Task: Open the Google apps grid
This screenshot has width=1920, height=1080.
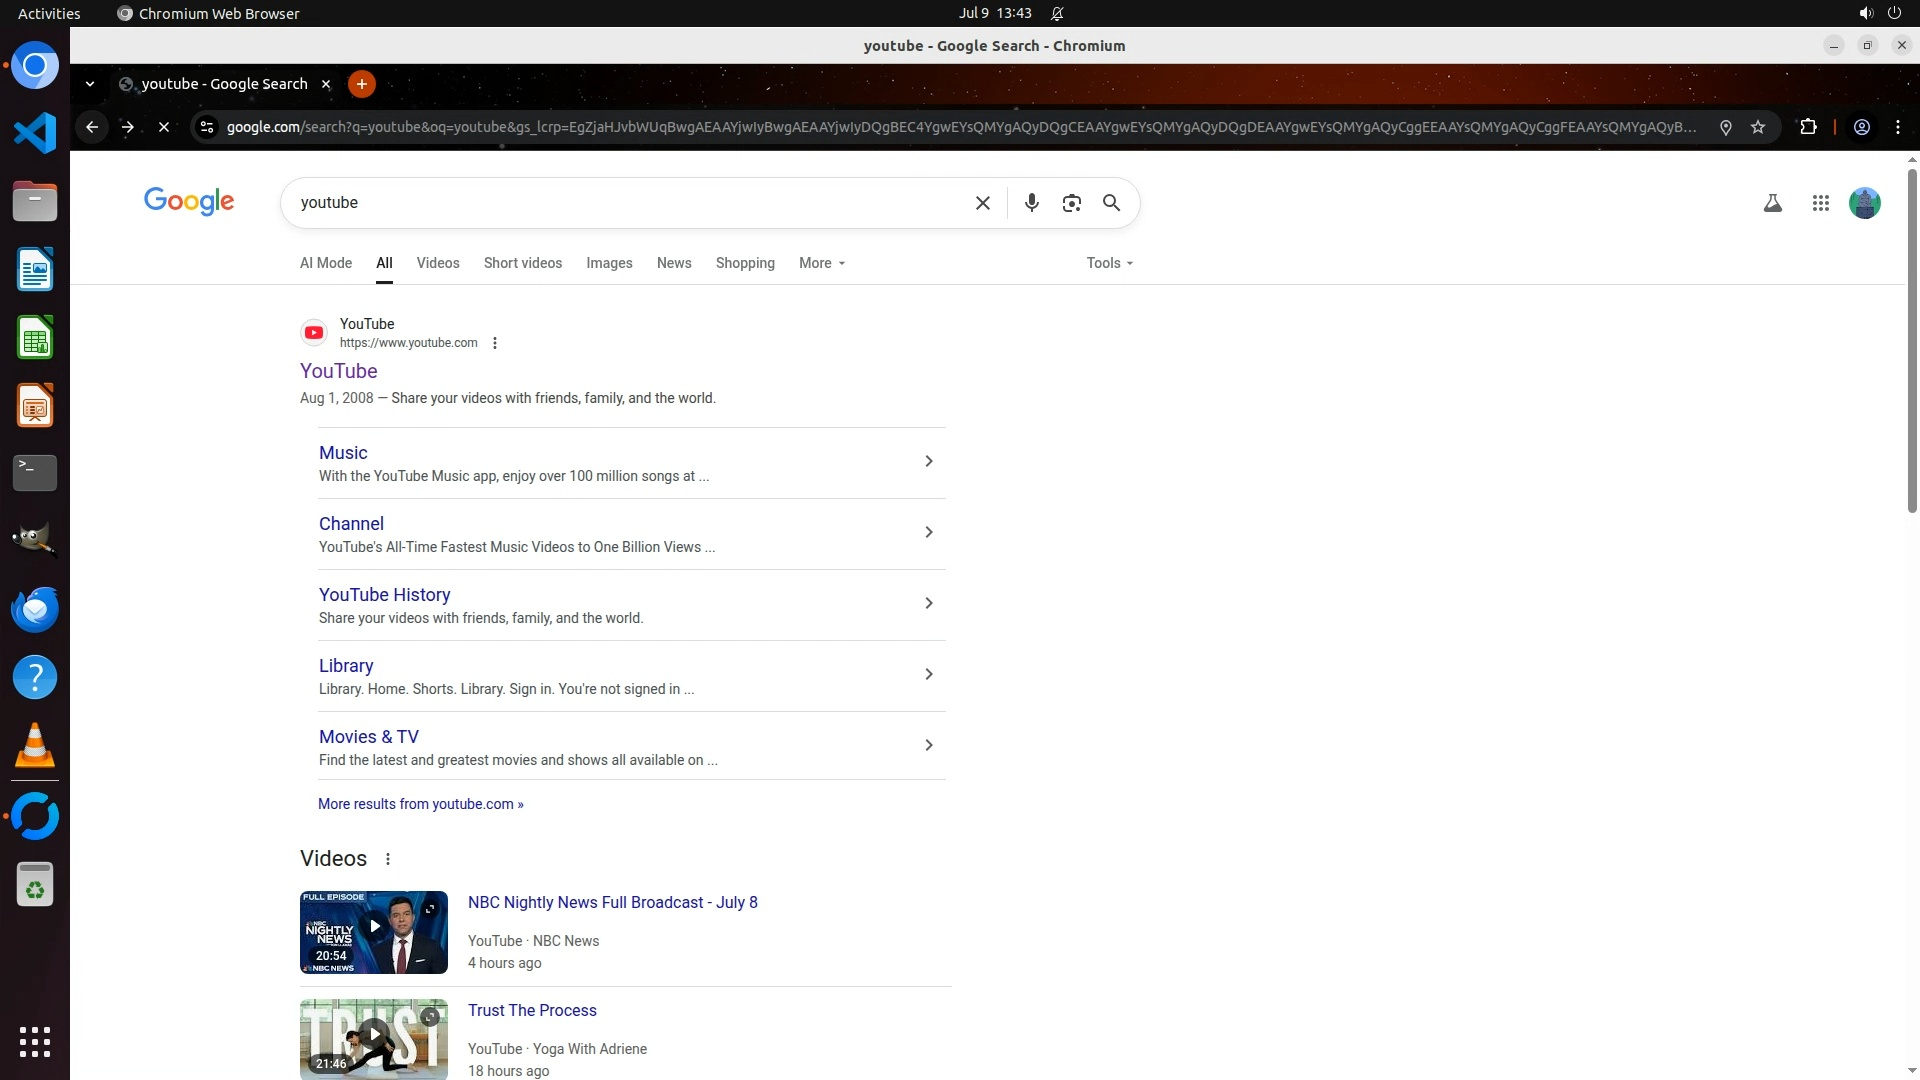Action: 1820,203
